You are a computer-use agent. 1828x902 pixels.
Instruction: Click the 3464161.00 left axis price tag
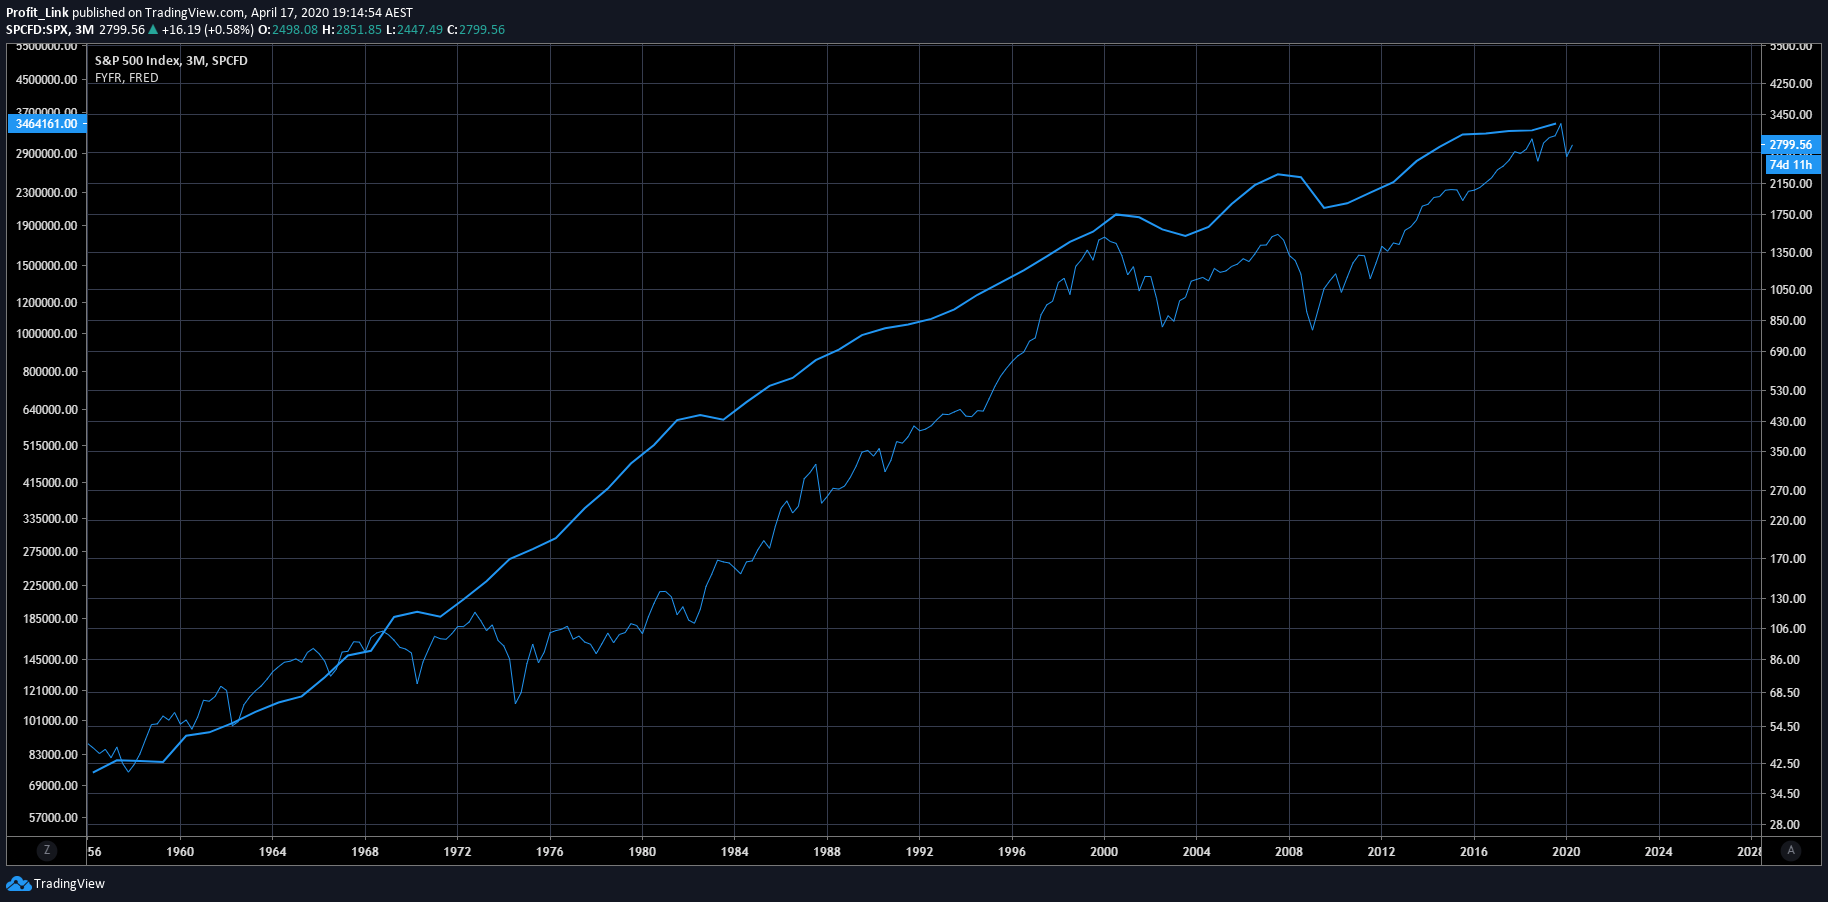coord(47,124)
